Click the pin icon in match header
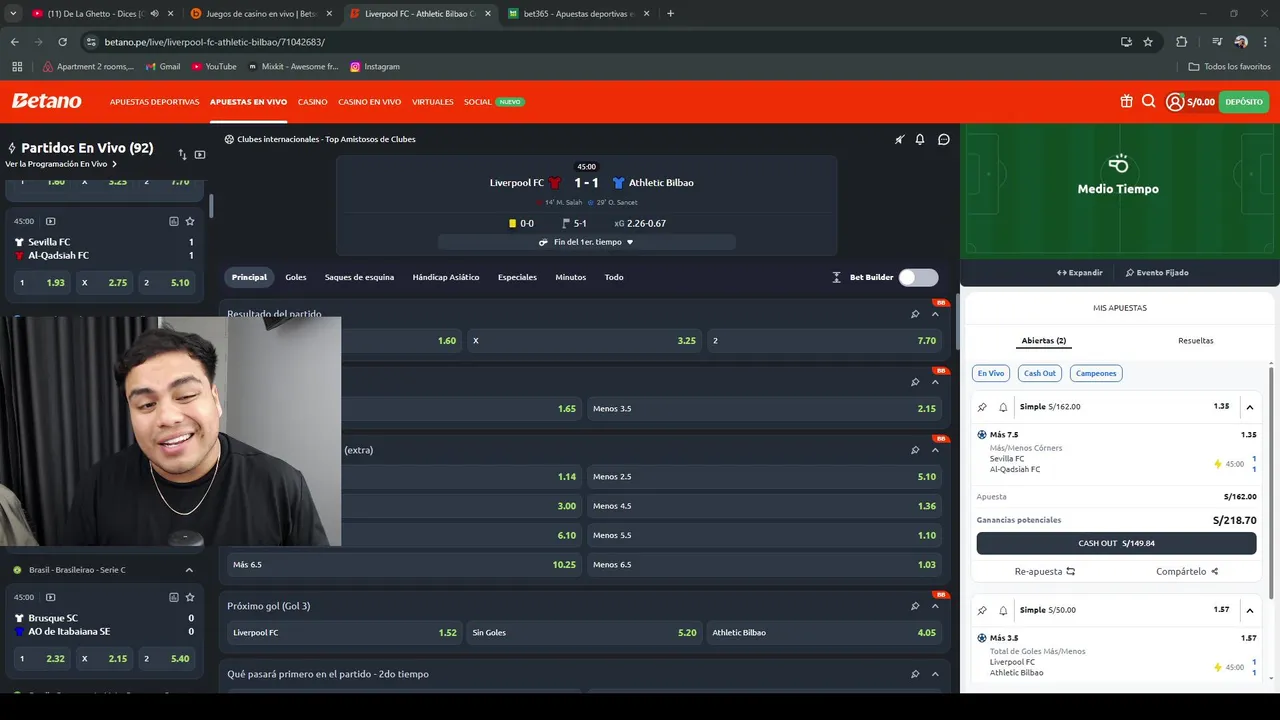 point(899,139)
